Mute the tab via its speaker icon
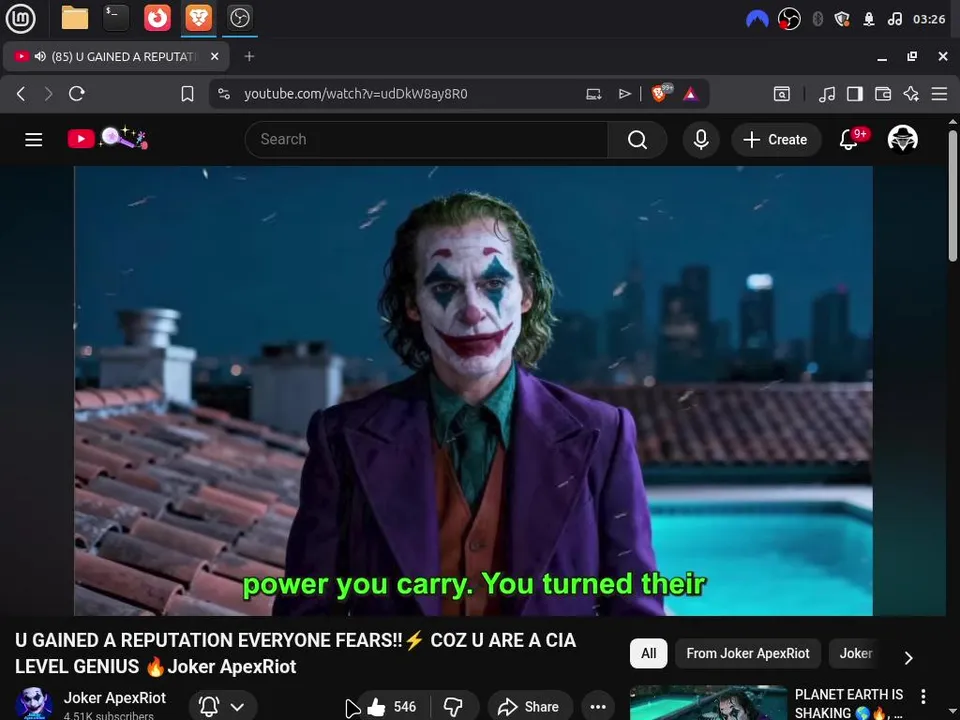 click(x=40, y=56)
